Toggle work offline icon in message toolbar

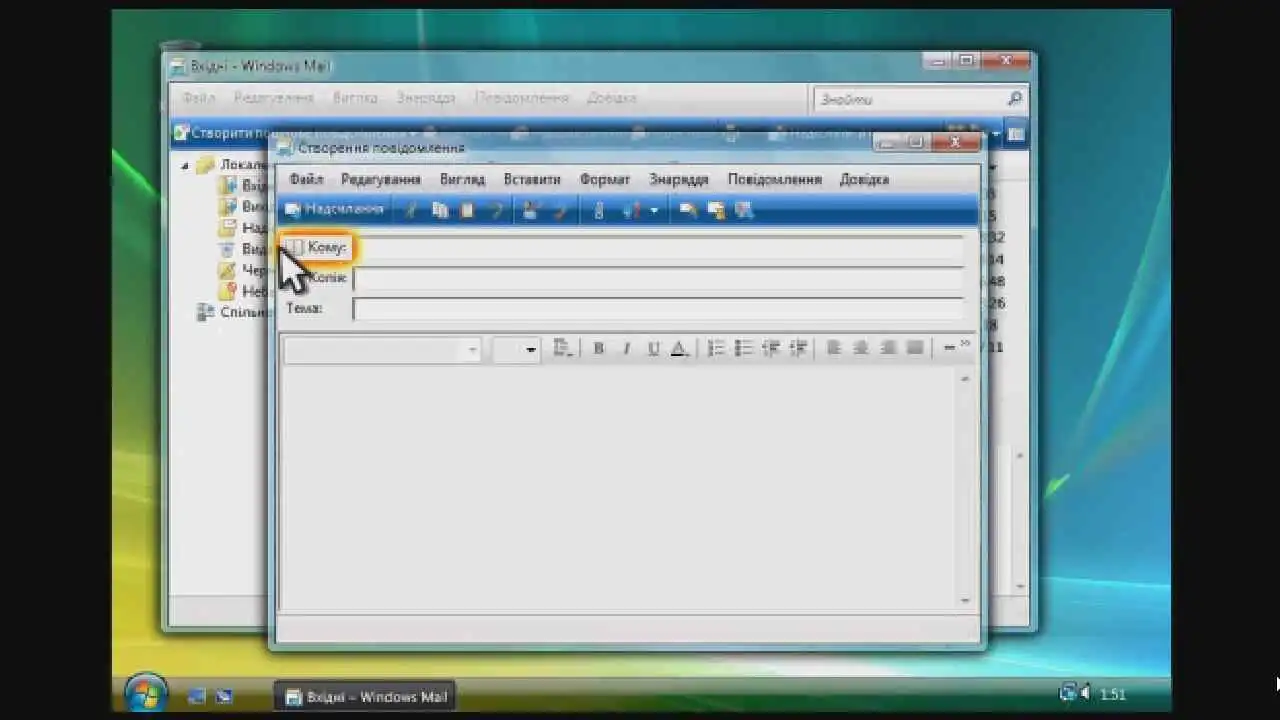[744, 210]
